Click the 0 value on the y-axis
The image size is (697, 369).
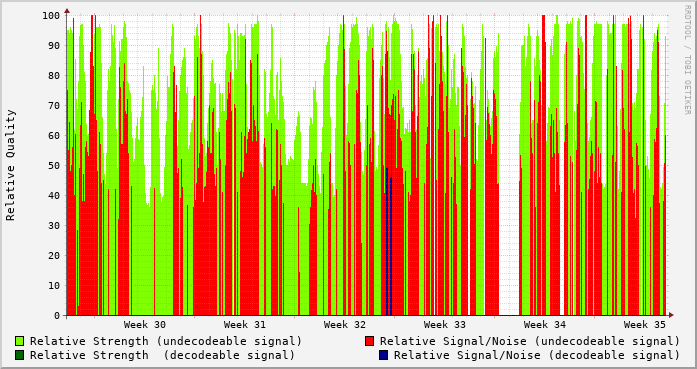(57, 316)
